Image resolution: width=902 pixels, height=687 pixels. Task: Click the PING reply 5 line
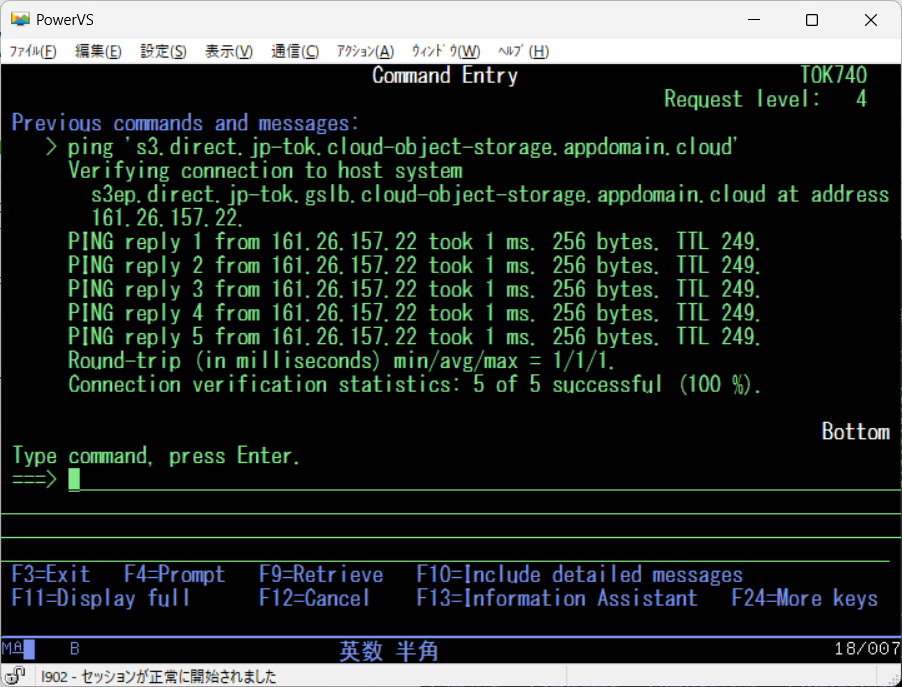click(414, 337)
